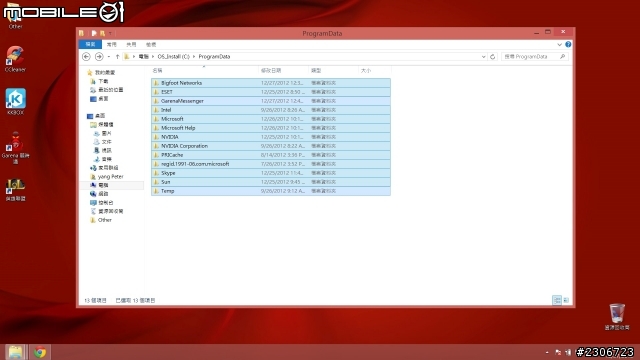Sort by Type column header
Screen dimensions: 640x360
point(333,71)
